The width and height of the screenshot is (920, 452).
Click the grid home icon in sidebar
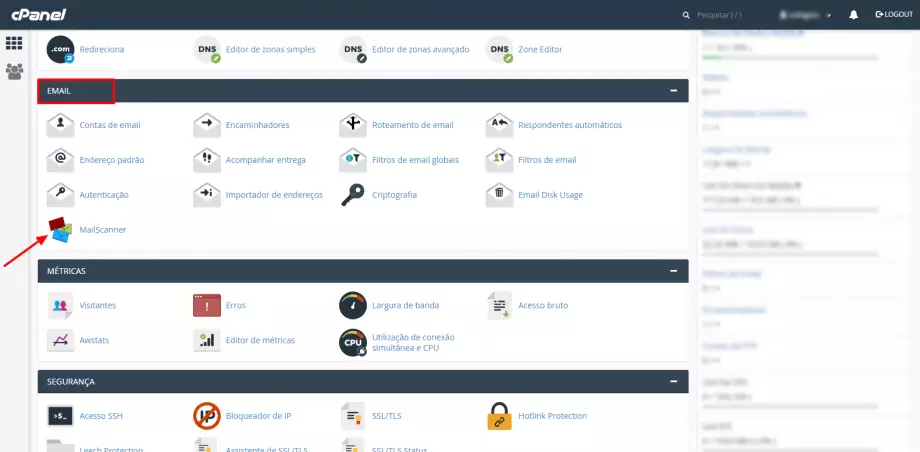(14, 43)
